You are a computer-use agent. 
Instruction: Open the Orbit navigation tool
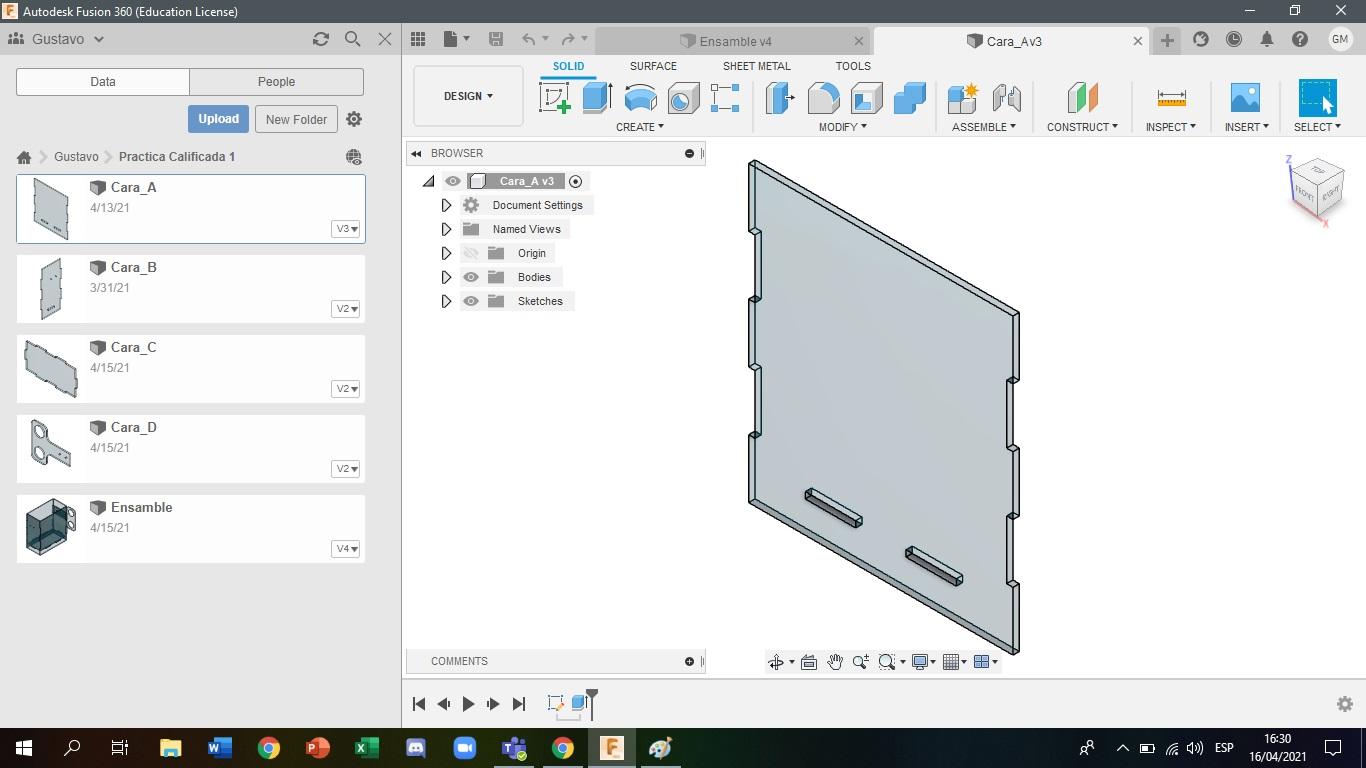(776, 662)
